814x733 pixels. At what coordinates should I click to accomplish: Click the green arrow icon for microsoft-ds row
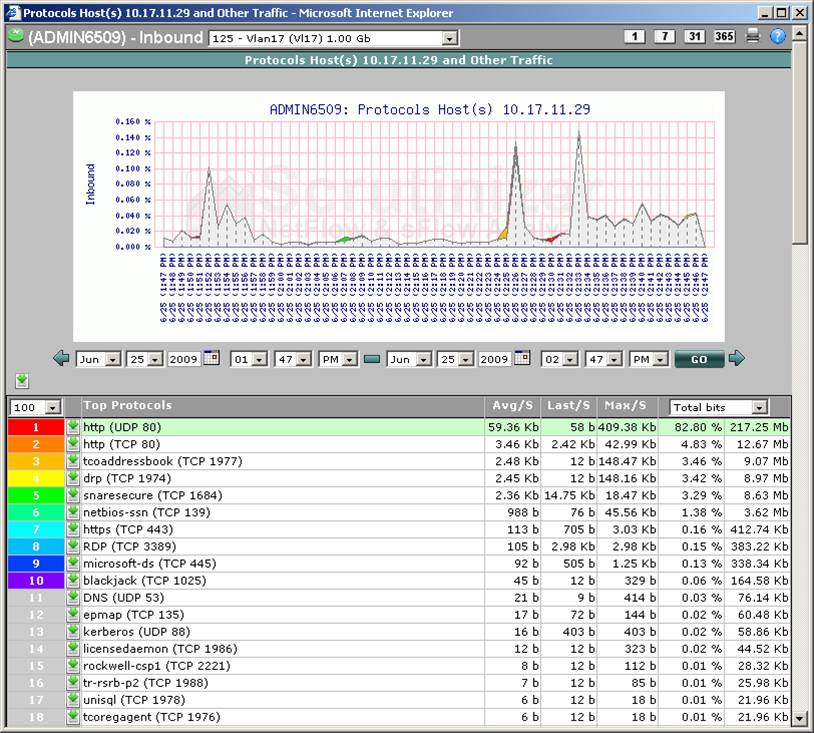click(x=73, y=564)
